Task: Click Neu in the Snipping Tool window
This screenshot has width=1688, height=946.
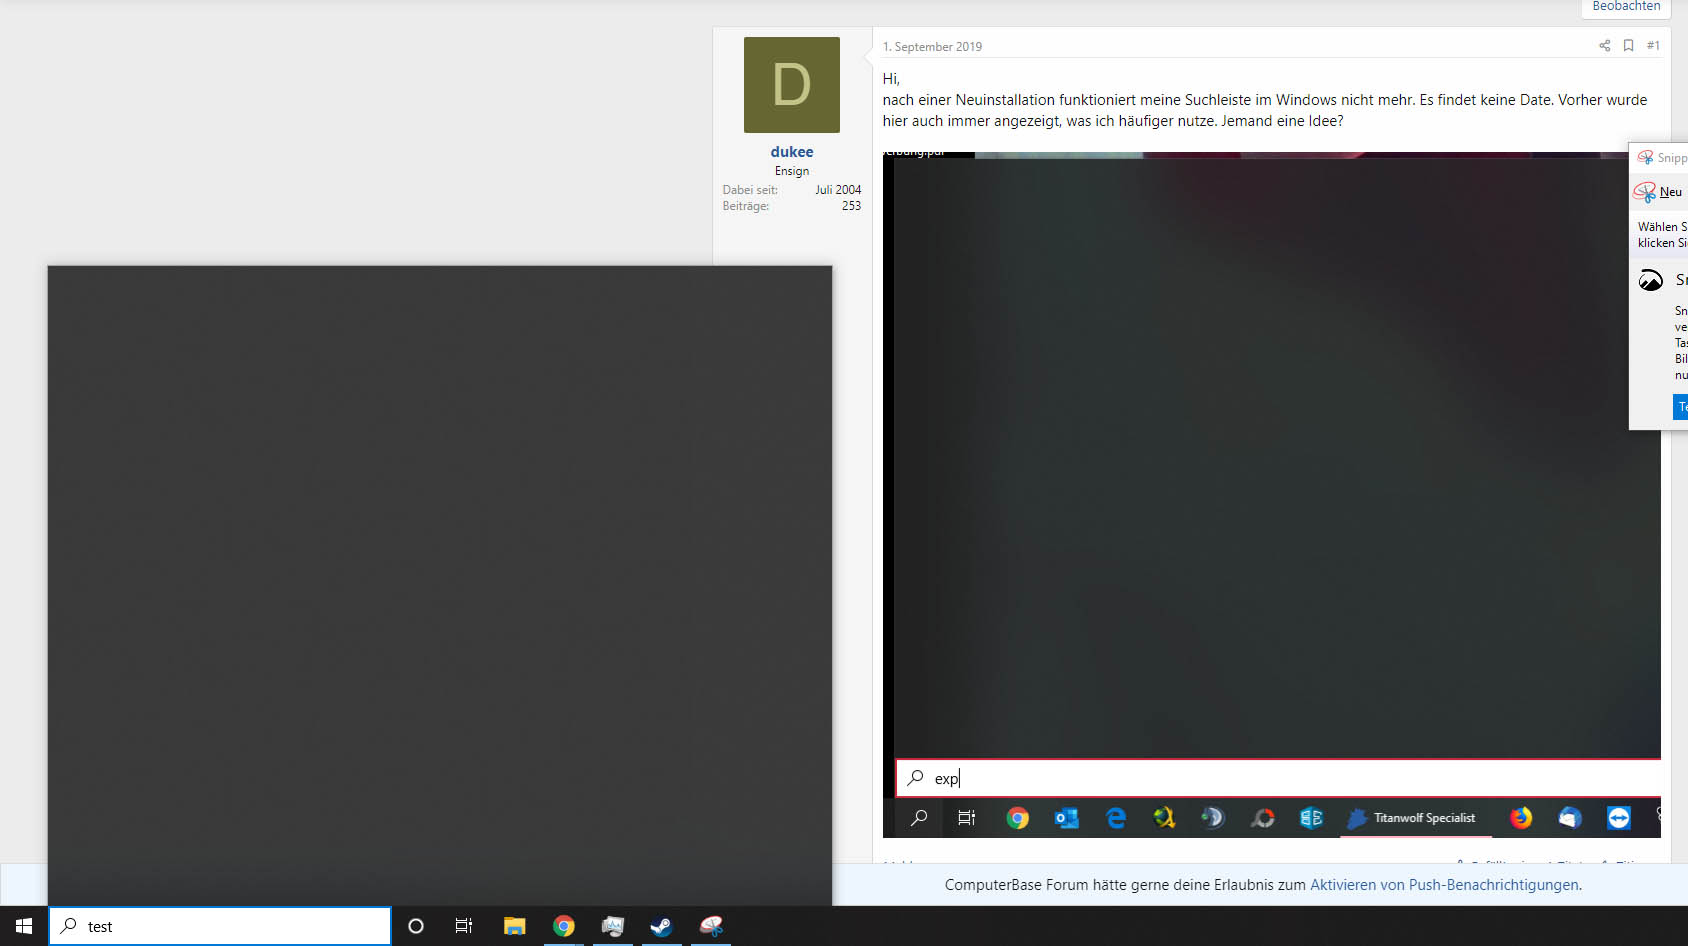Action: 1660,192
